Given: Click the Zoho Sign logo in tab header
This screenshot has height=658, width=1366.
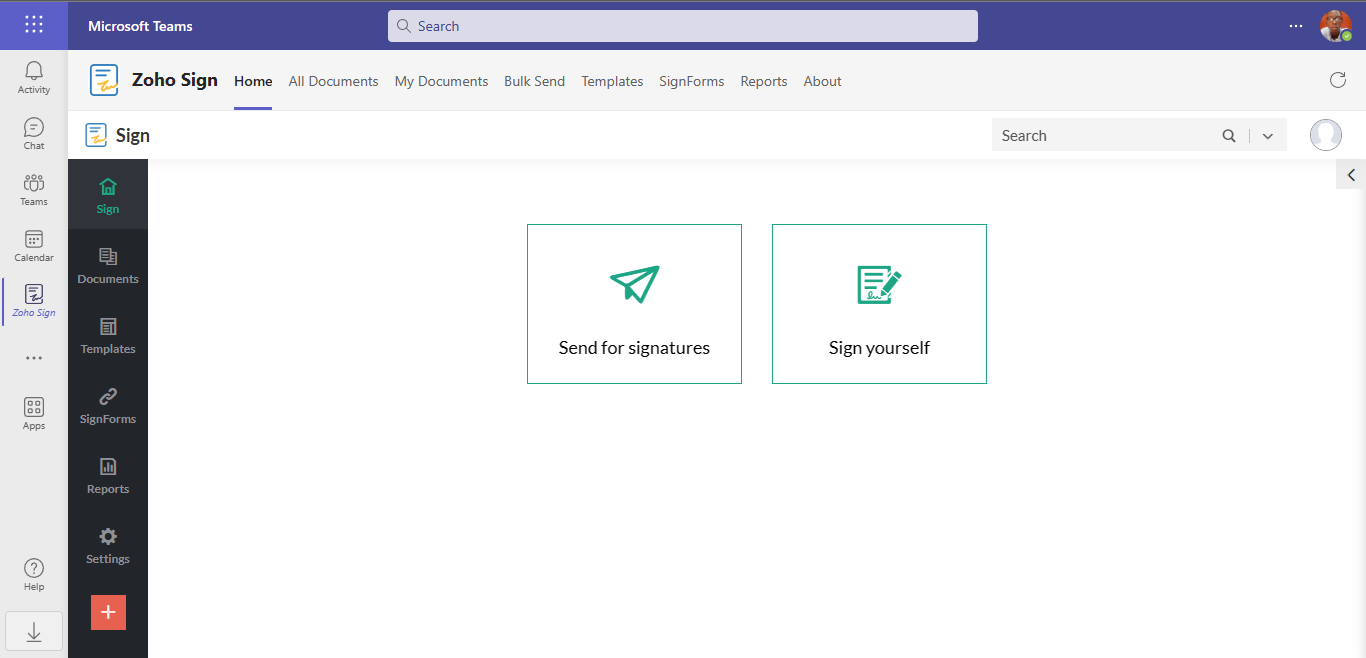Looking at the screenshot, I should [x=104, y=80].
